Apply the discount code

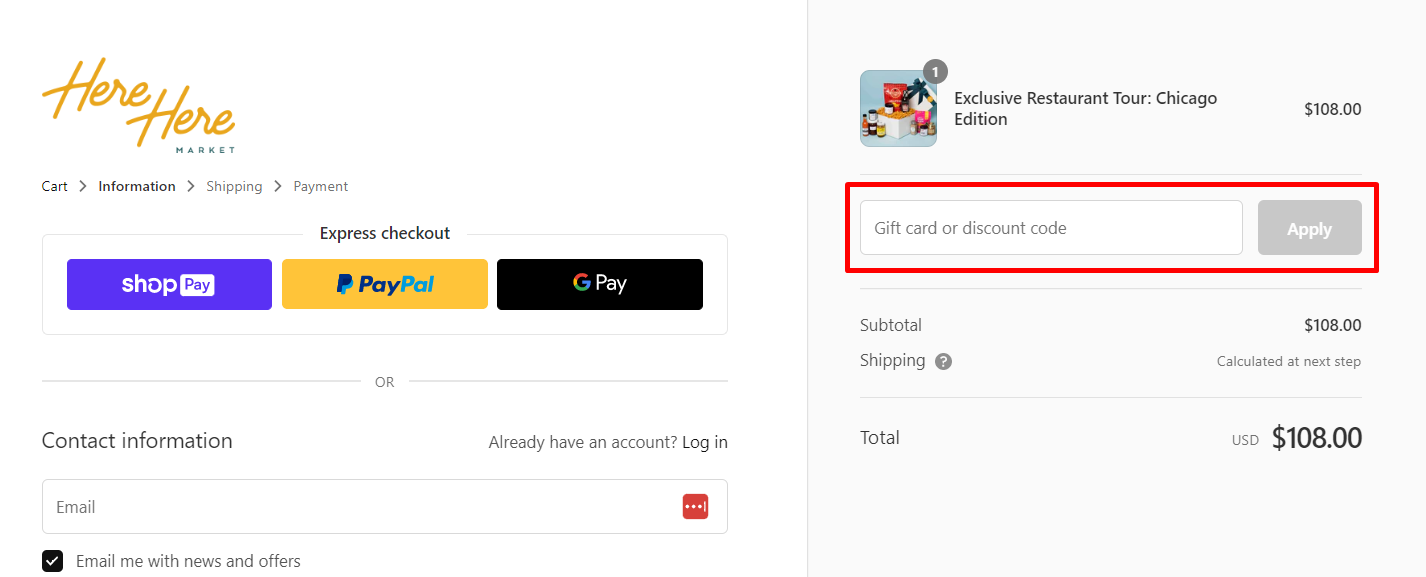pos(1309,228)
